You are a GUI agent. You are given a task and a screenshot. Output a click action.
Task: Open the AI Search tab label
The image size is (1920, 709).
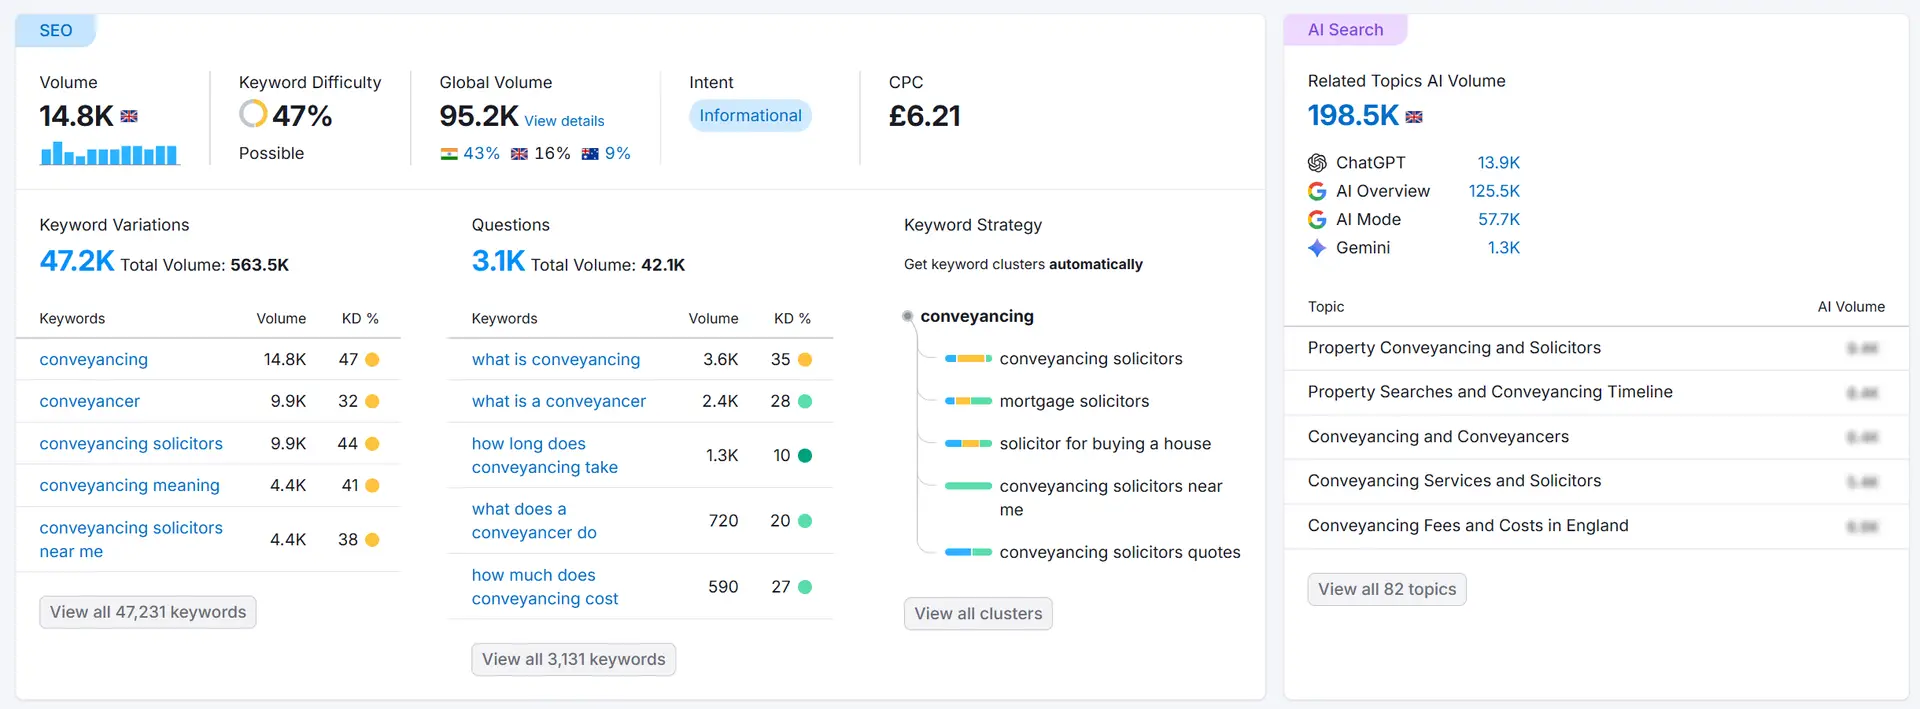1345,30
